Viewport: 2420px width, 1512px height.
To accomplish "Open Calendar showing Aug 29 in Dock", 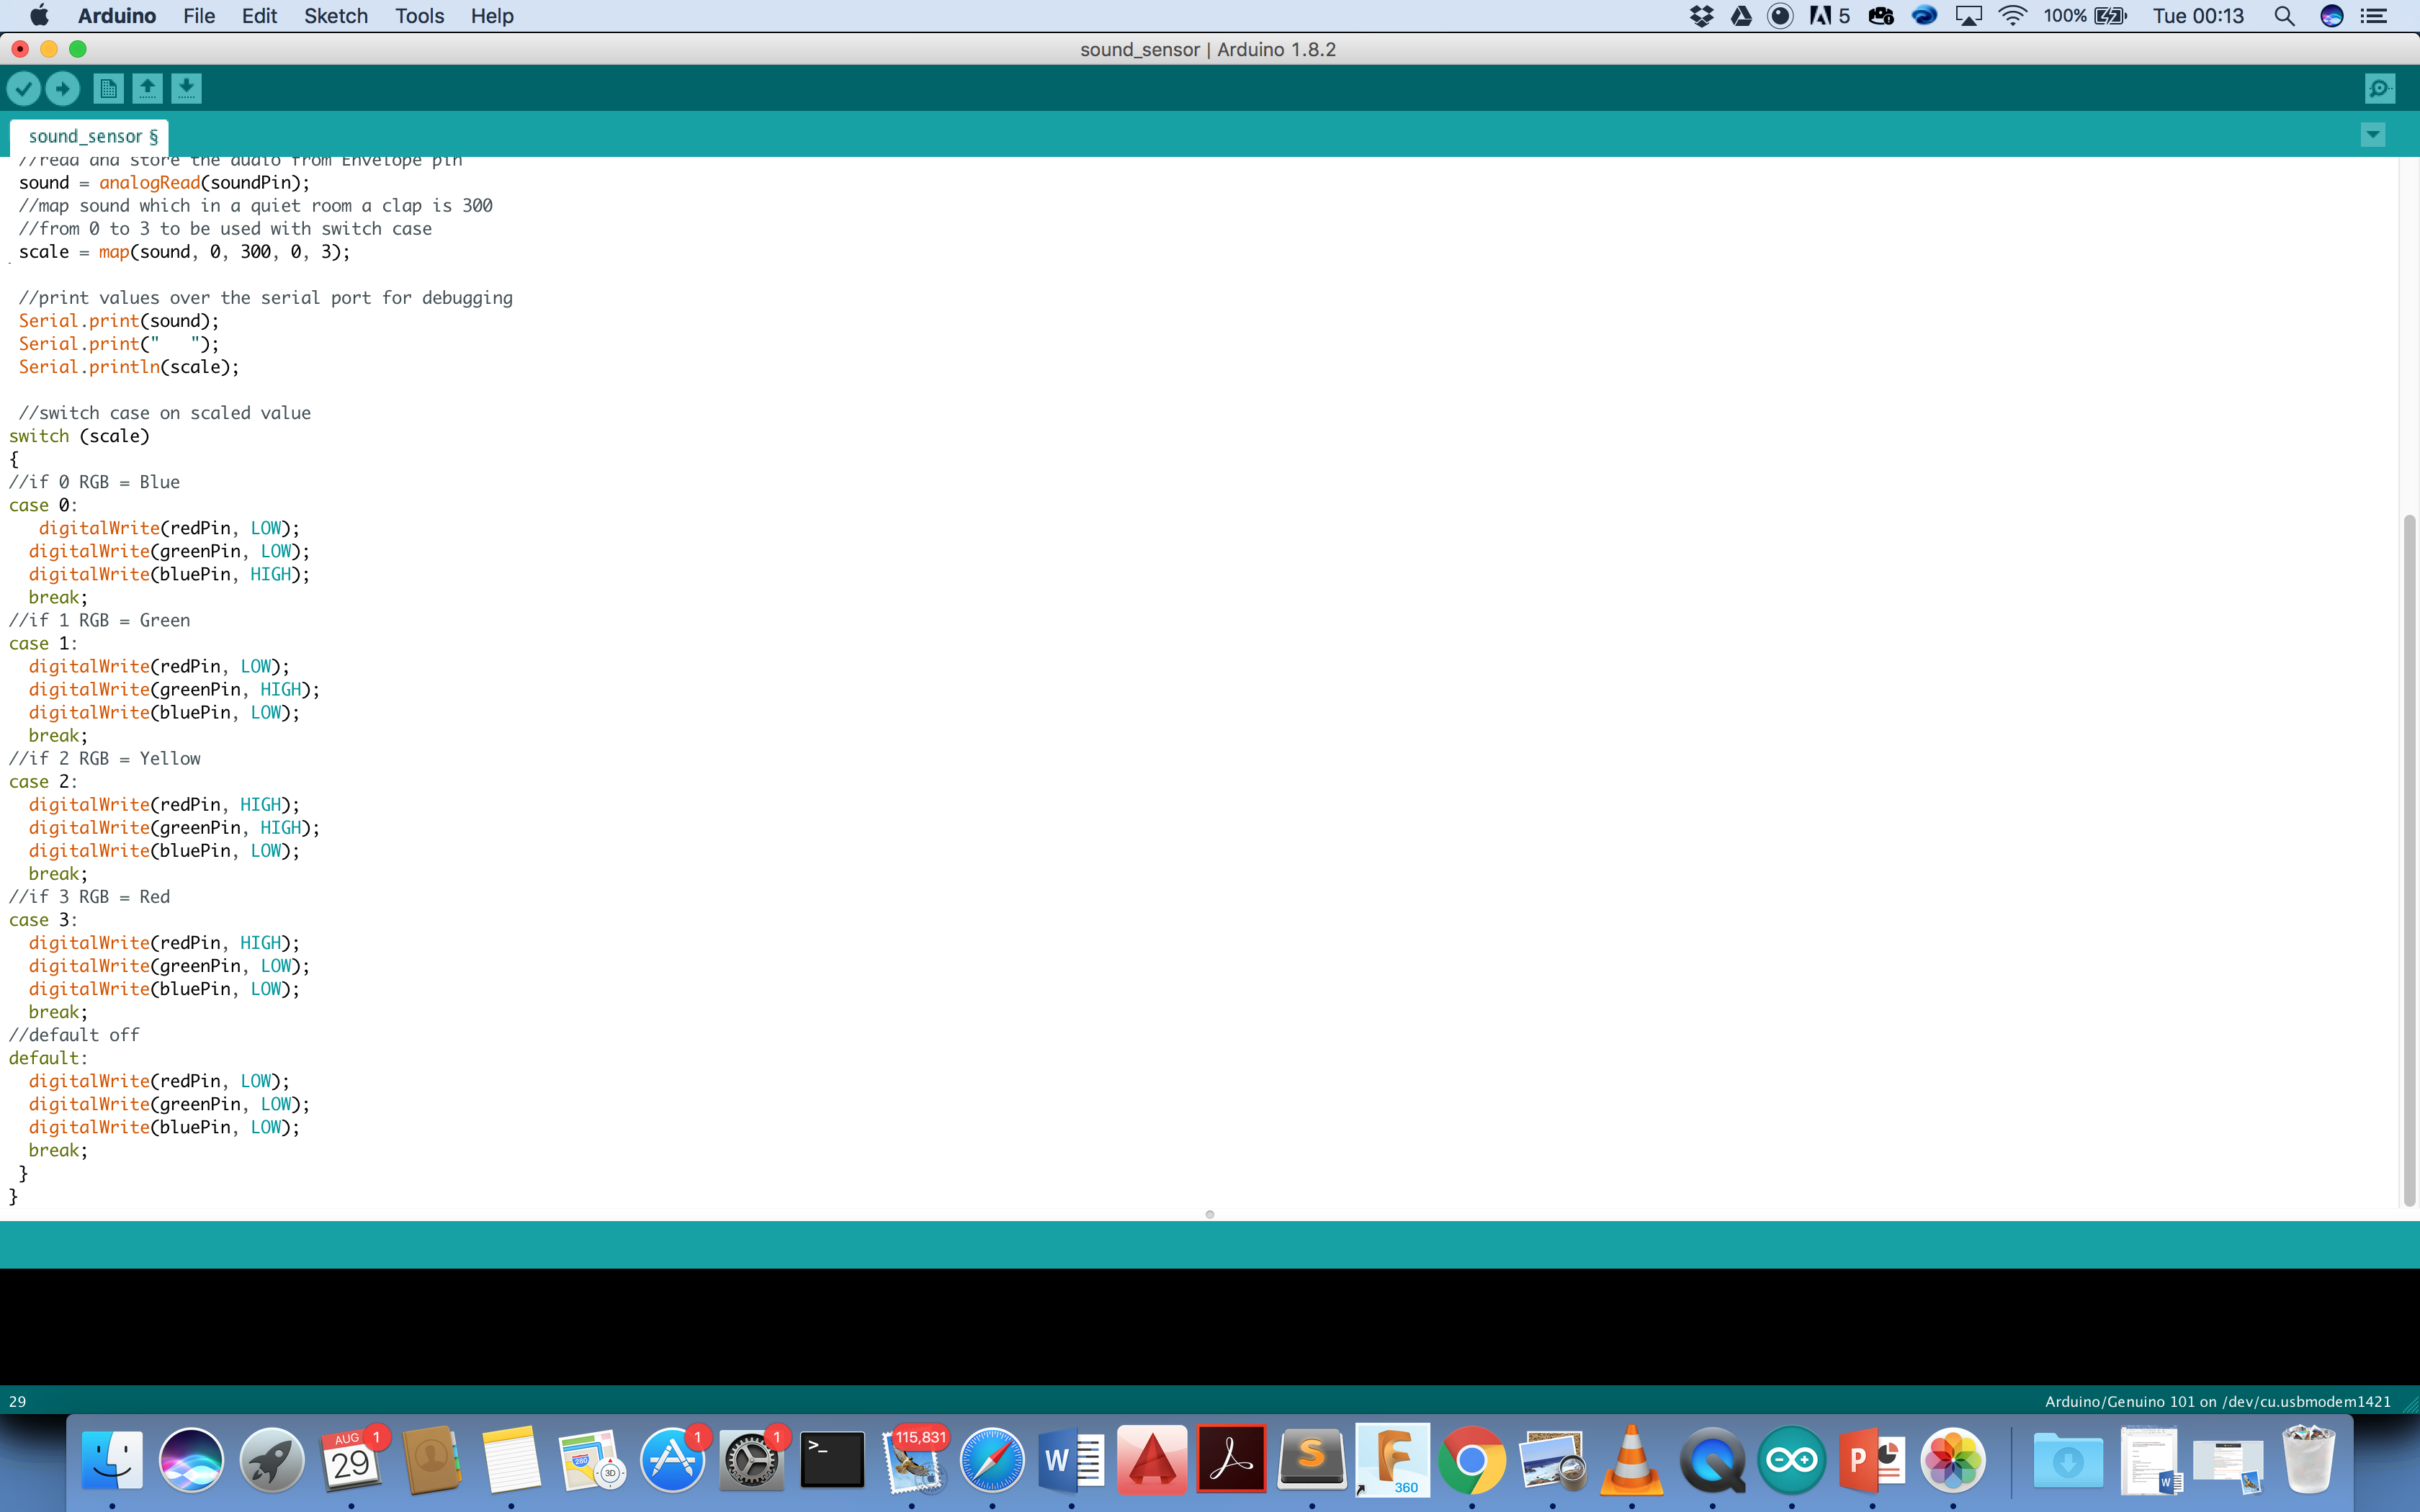I will (351, 1460).
